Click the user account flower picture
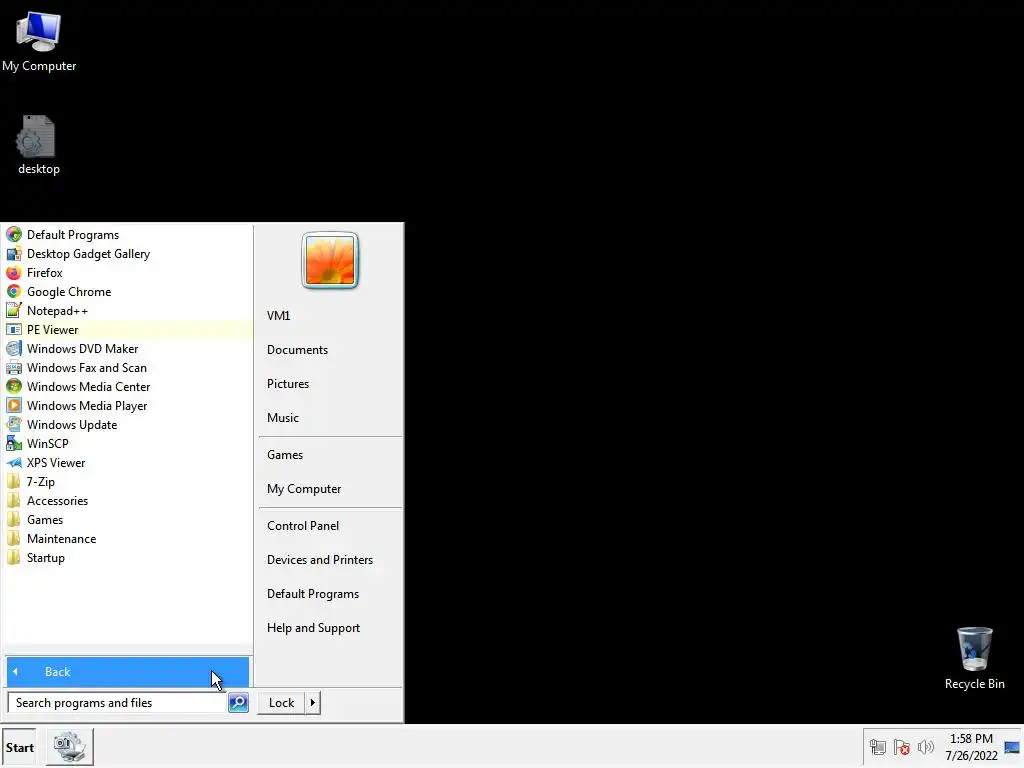Image resolution: width=1024 pixels, height=768 pixels. click(x=330, y=260)
